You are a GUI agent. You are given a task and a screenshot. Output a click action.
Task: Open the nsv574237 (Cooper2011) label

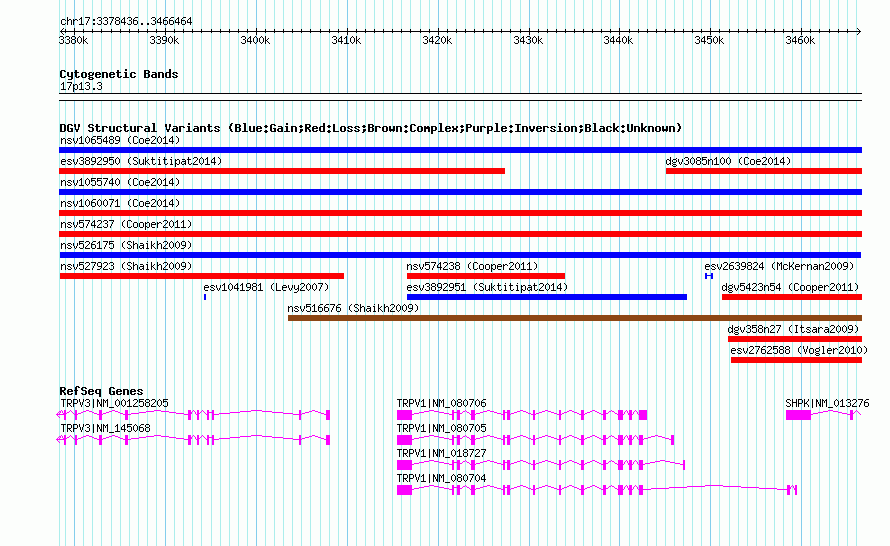126,224
